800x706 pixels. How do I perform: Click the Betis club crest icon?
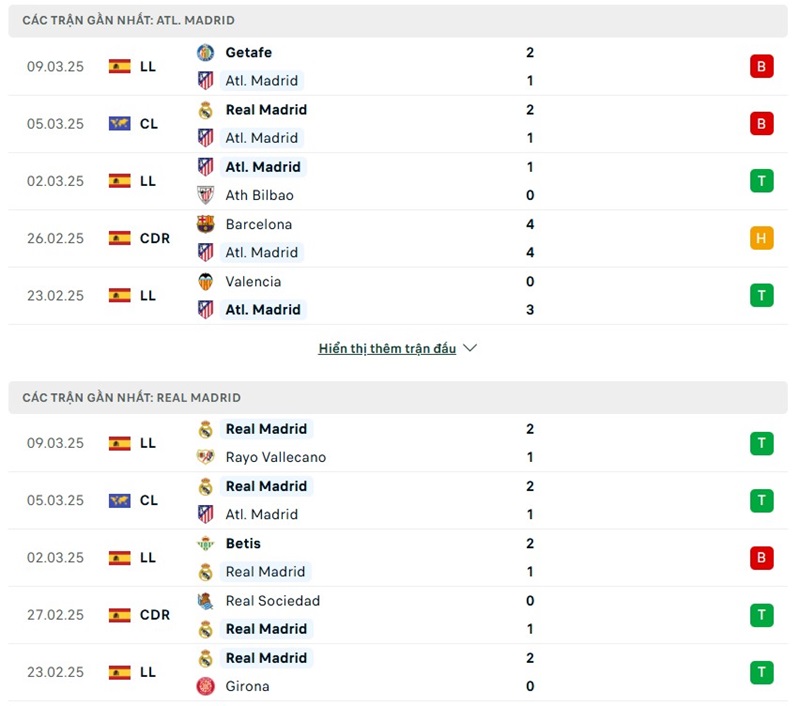205,544
